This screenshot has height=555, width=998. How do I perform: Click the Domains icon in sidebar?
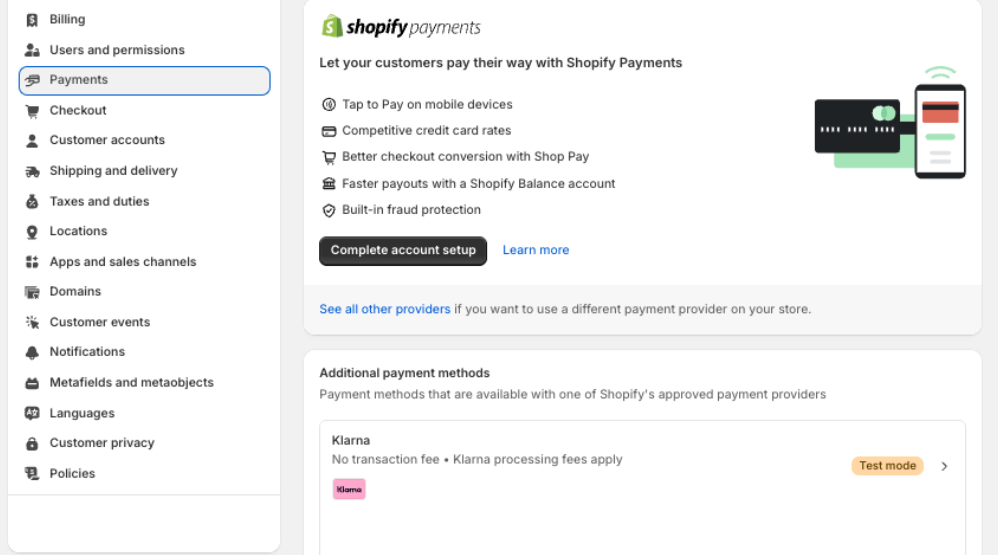tap(31, 292)
